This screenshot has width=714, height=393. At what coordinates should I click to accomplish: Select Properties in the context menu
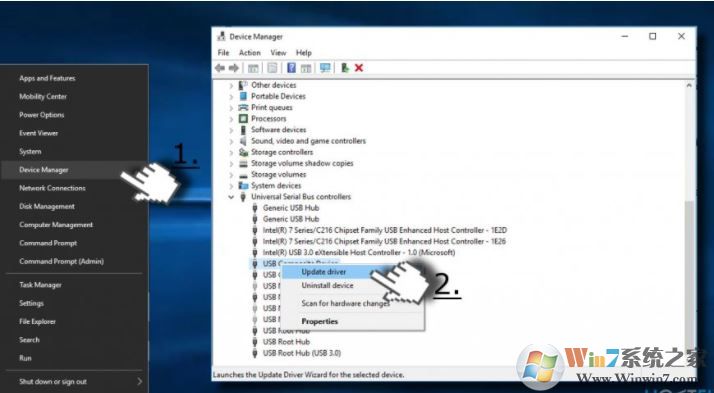tap(320, 321)
